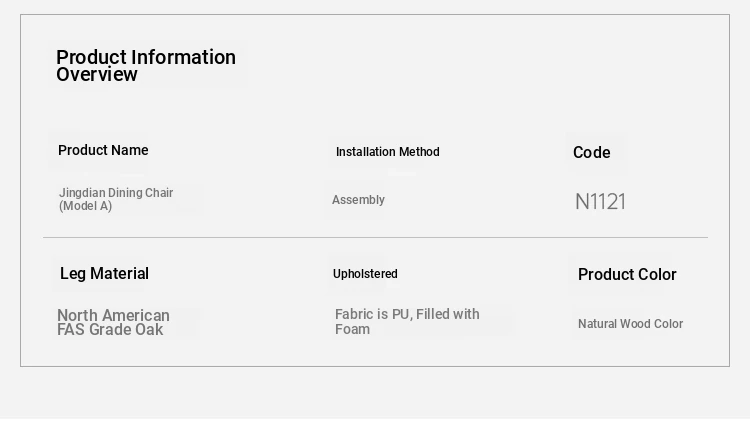Viewport: 750px width, 446px height.
Task: Select the Upholstered label
Action: coord(365,274)
